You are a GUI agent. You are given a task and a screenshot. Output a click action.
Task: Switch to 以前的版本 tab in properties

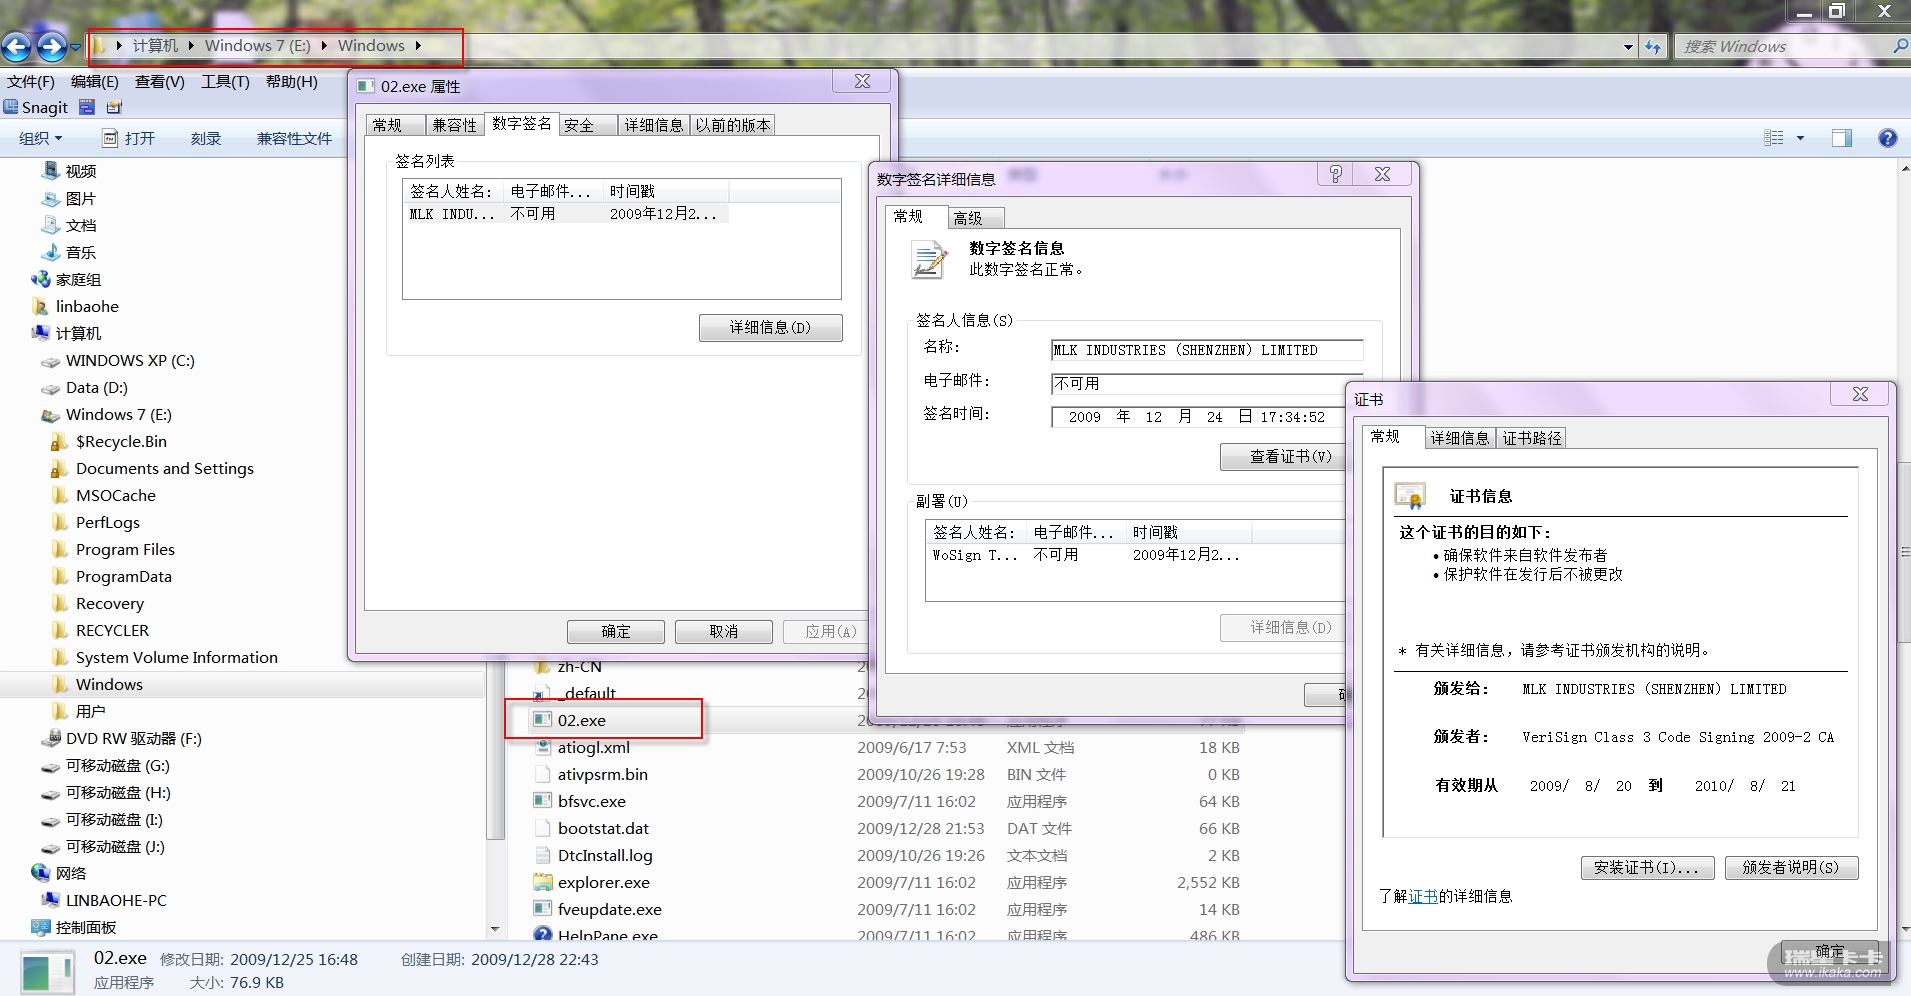tap(732, 125)
